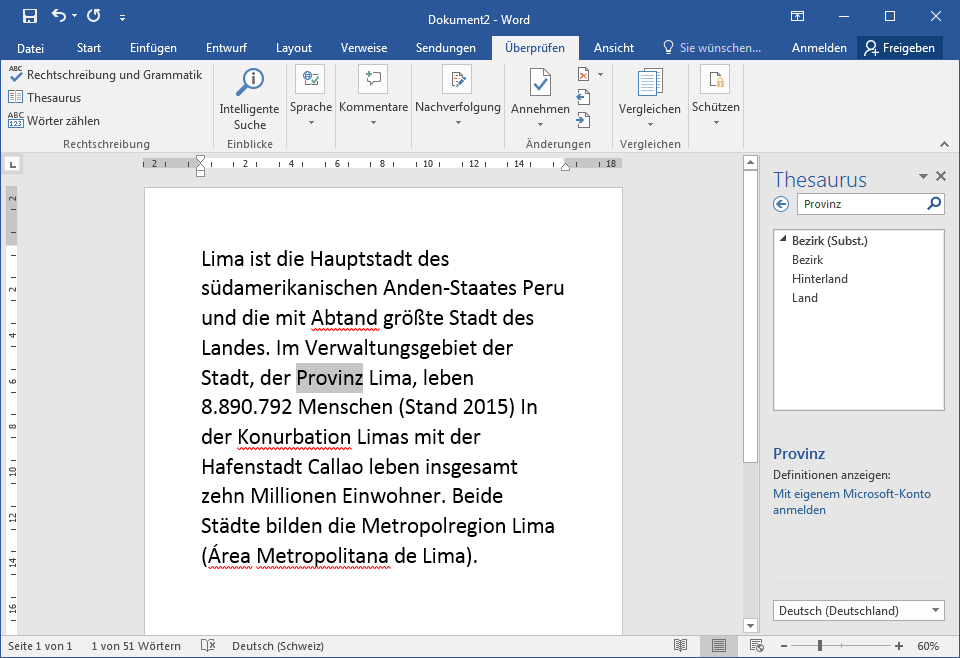Image resolution: width=960 pixels, height=658 pixels.
Task: Click the Thesaurus magnifier search icon
Action: 934,203
